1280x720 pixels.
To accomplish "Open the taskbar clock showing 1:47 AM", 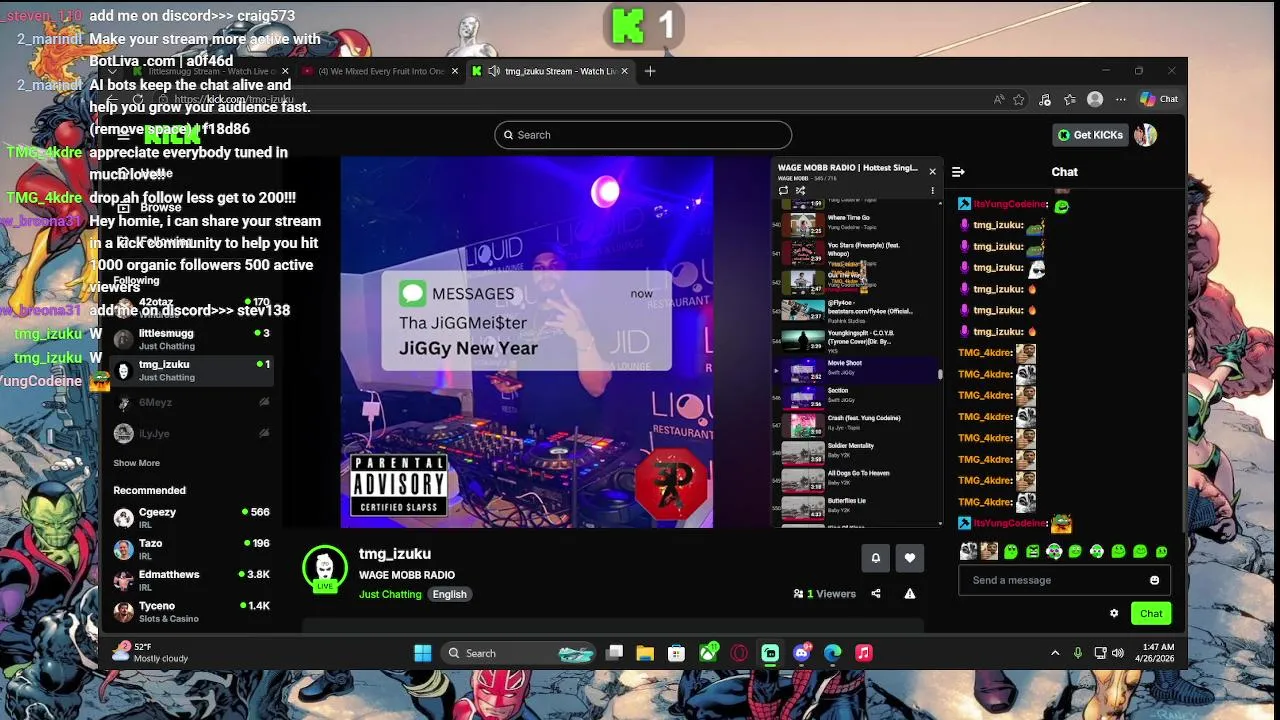I will pos(1155,653).
